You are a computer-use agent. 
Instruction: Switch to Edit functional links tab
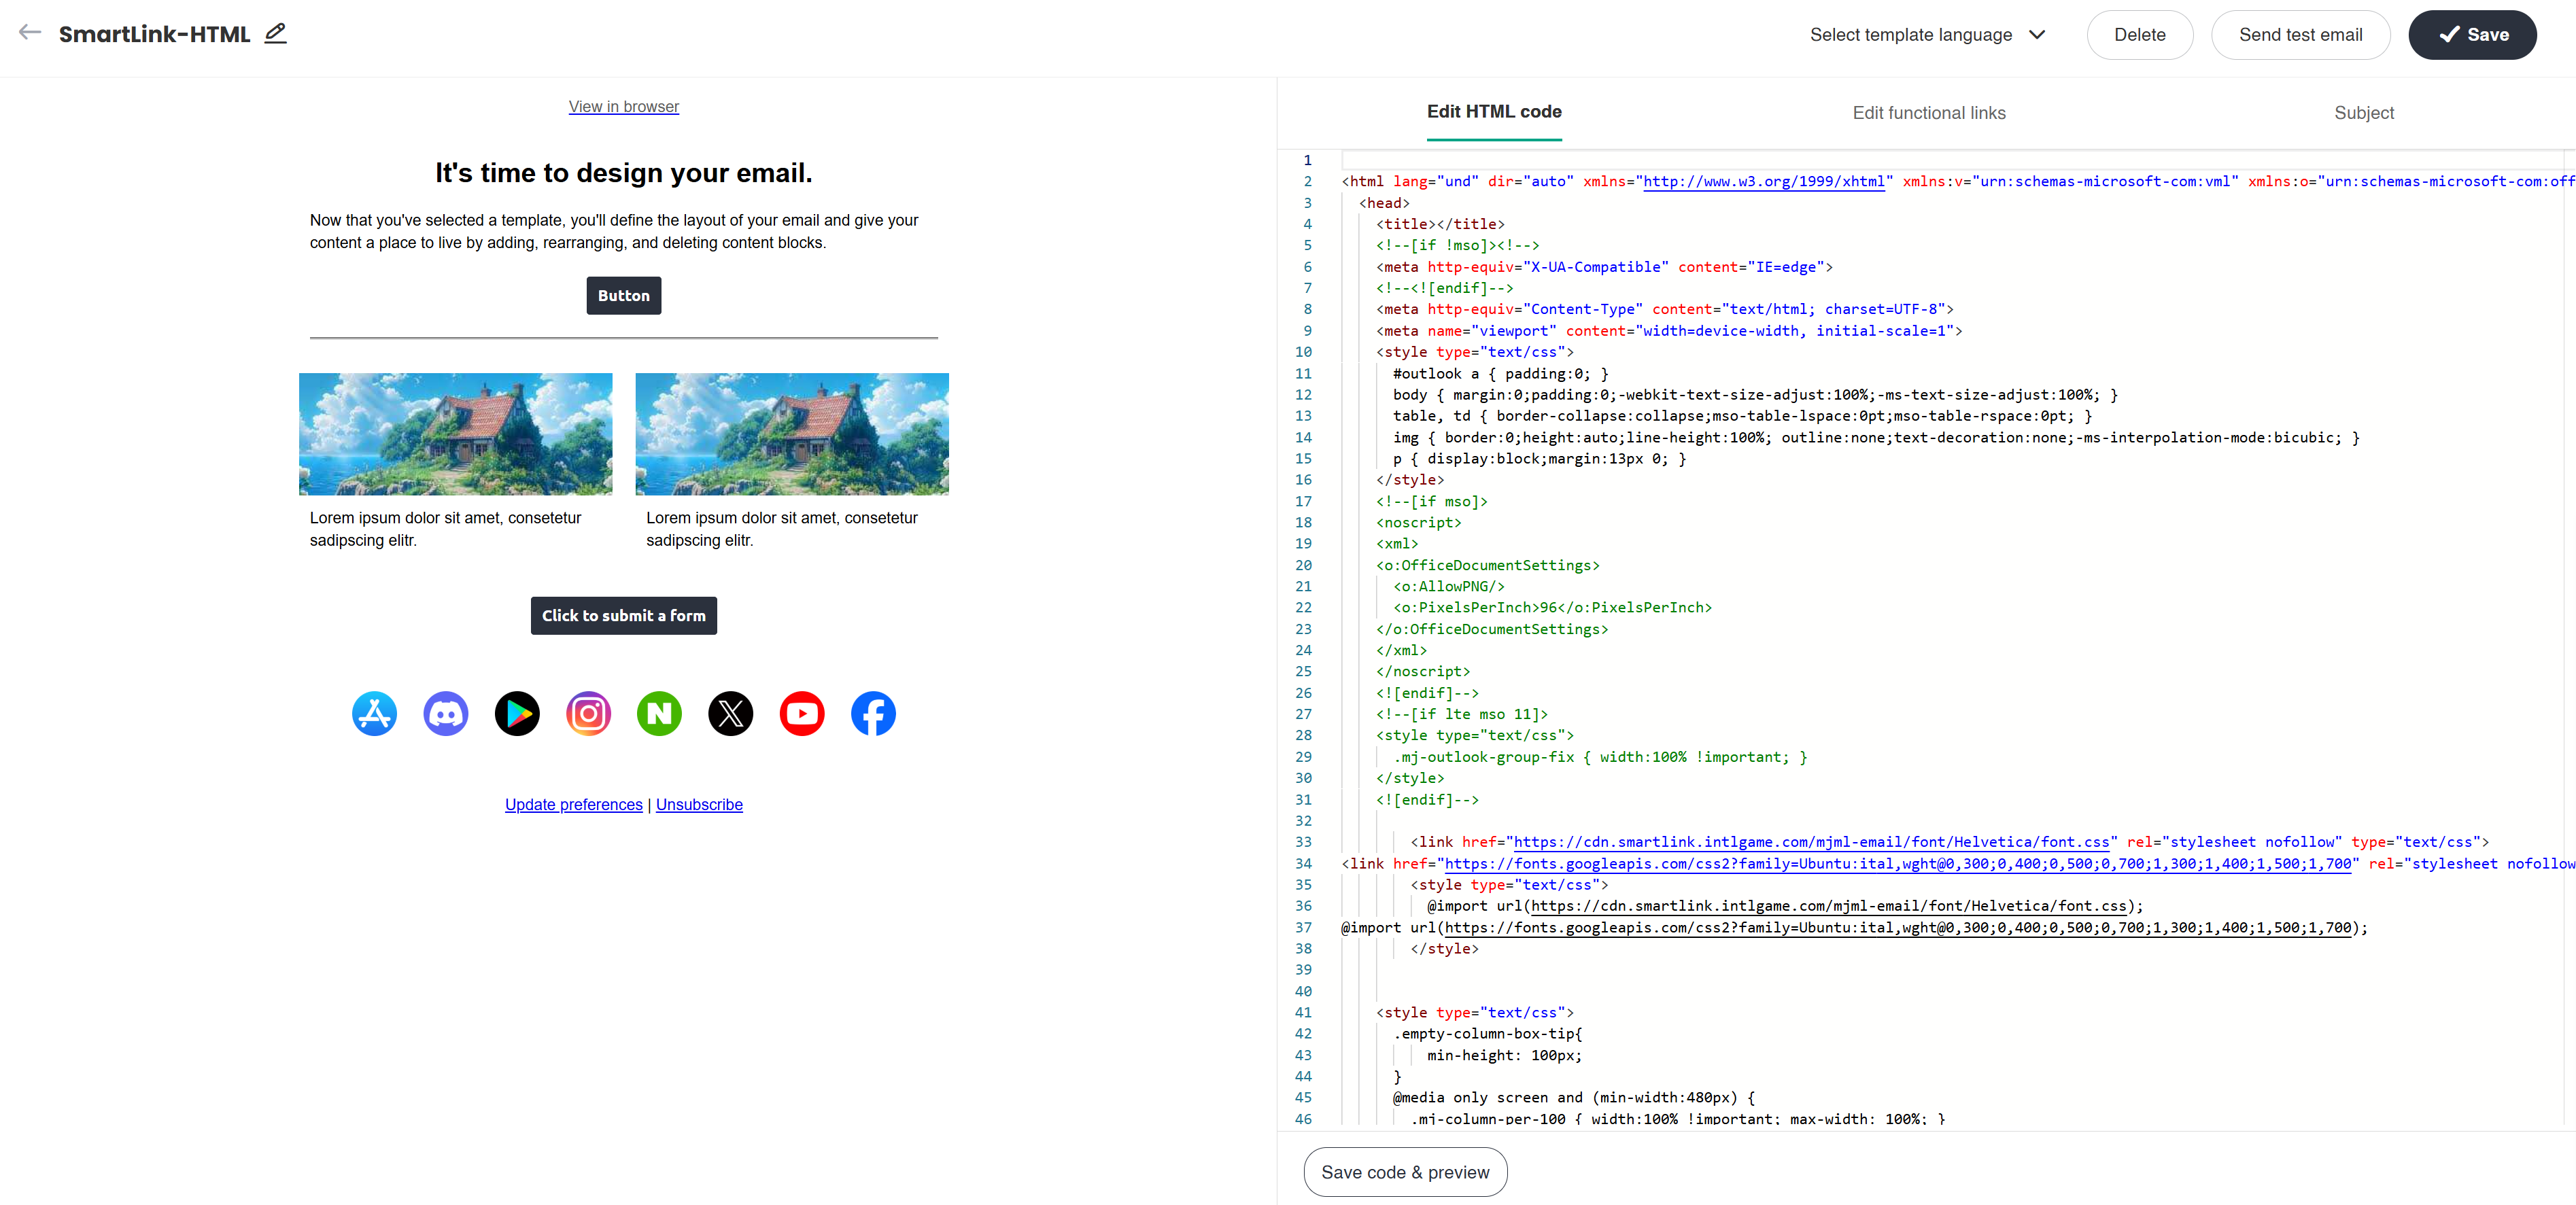(x=1928, y=113)
